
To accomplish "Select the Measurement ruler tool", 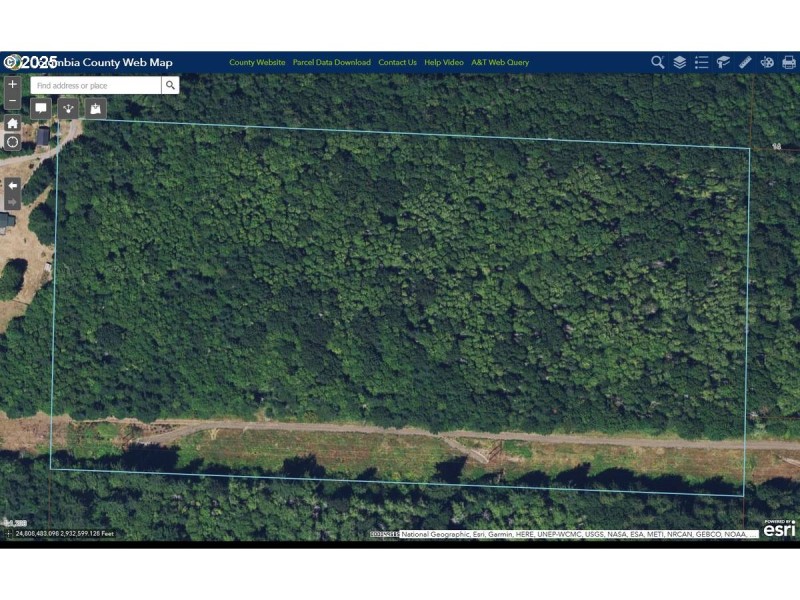I will (x=745, y=61).
